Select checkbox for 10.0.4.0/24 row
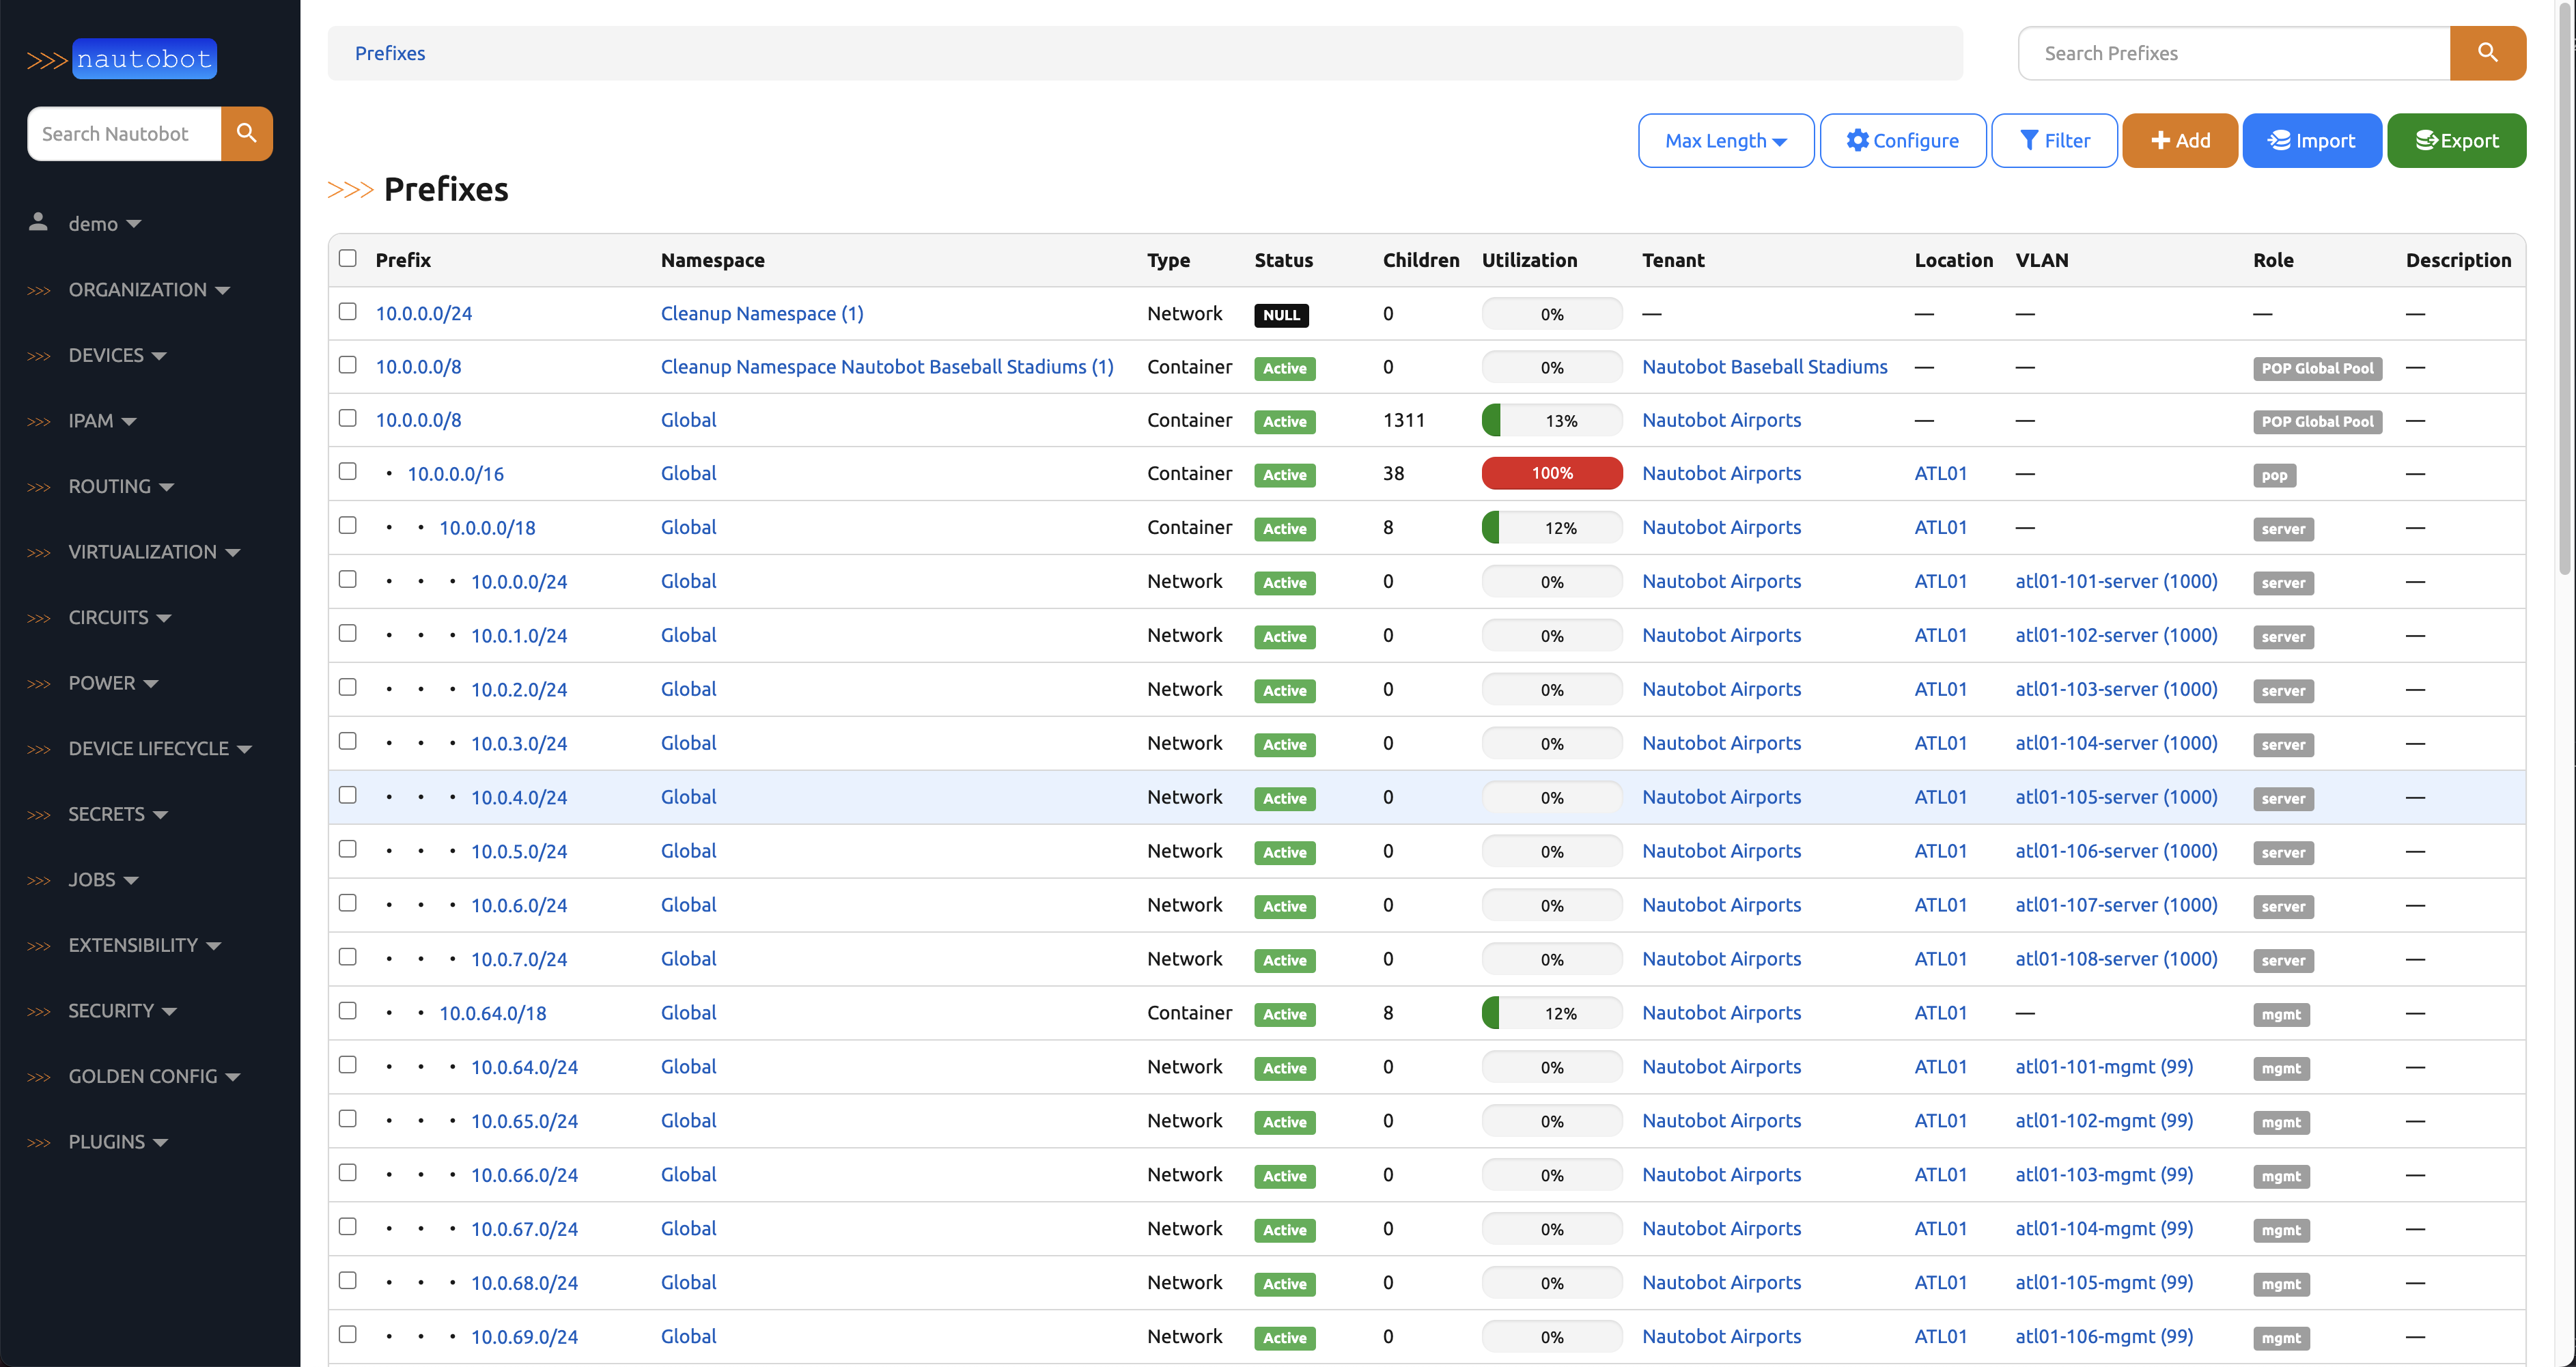This screenshot has width=2576, height=1367. click(347, 795)
